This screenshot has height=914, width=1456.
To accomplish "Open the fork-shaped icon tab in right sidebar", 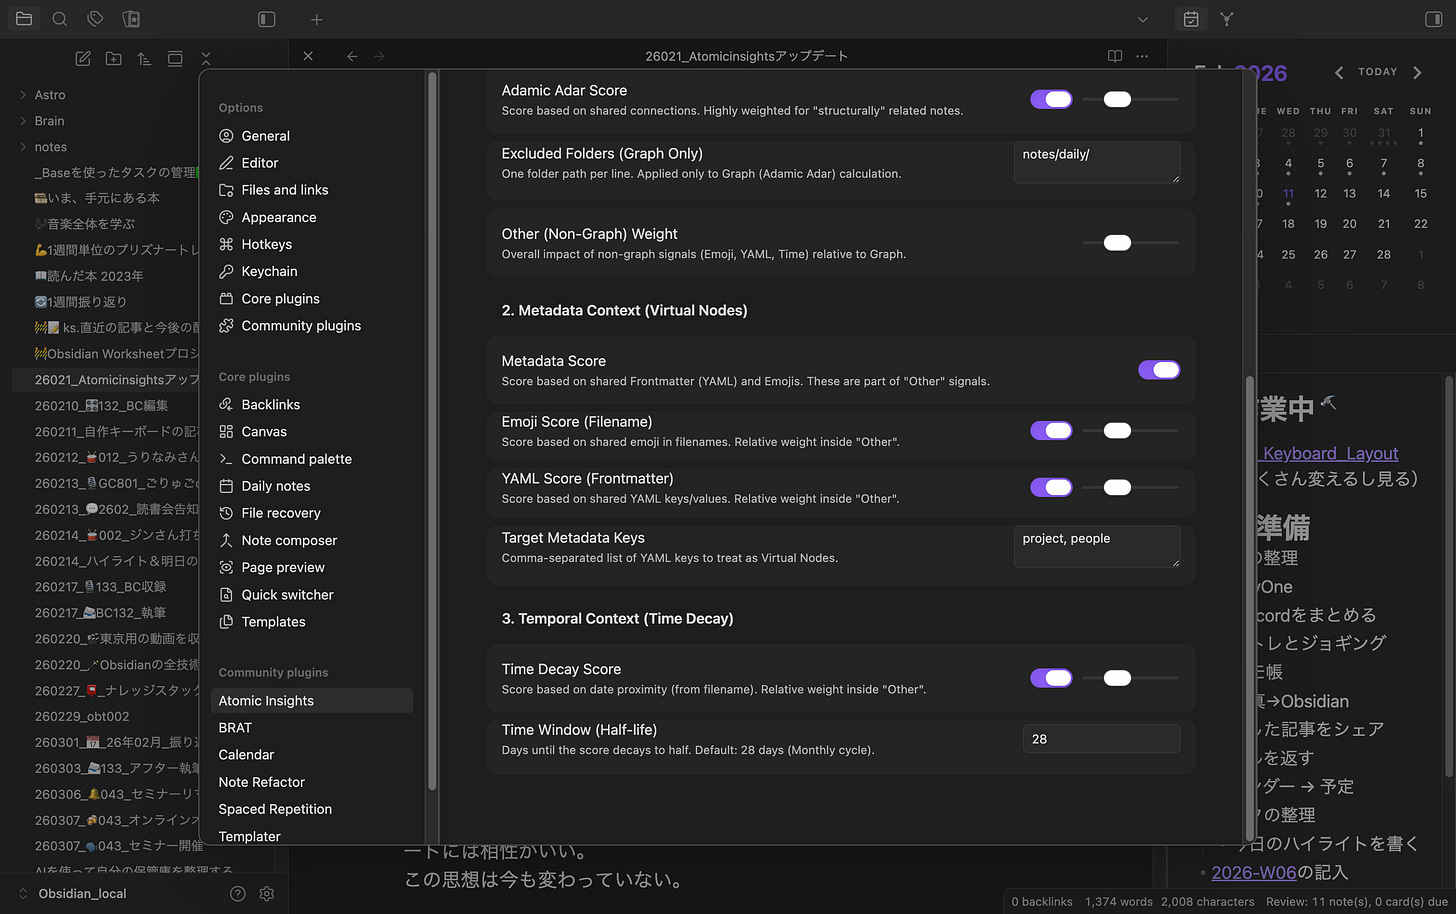I will point(1227,19).
